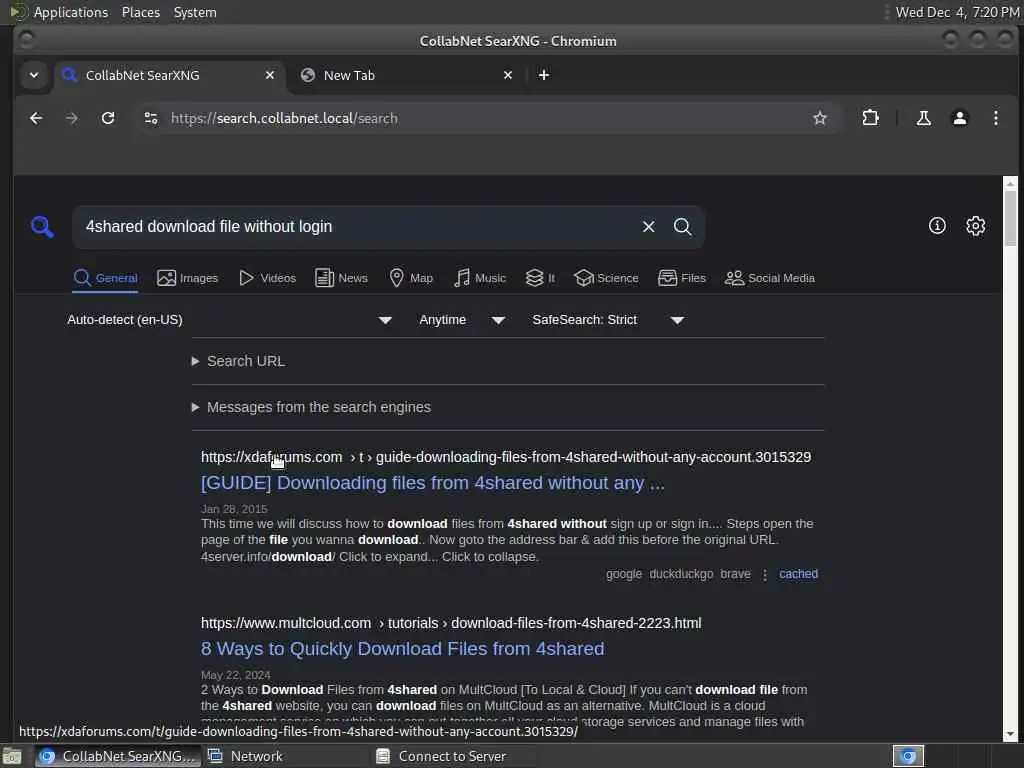The height and width of the screenshot is (768, 1024).
Task: Open the preferences gear icon
Action: 976,226
